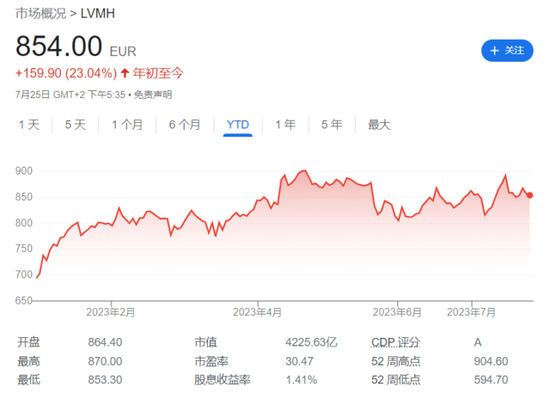Select the 最大 range tab
The height and width of the screenshot is (399, 550).
tap(379, 124)
